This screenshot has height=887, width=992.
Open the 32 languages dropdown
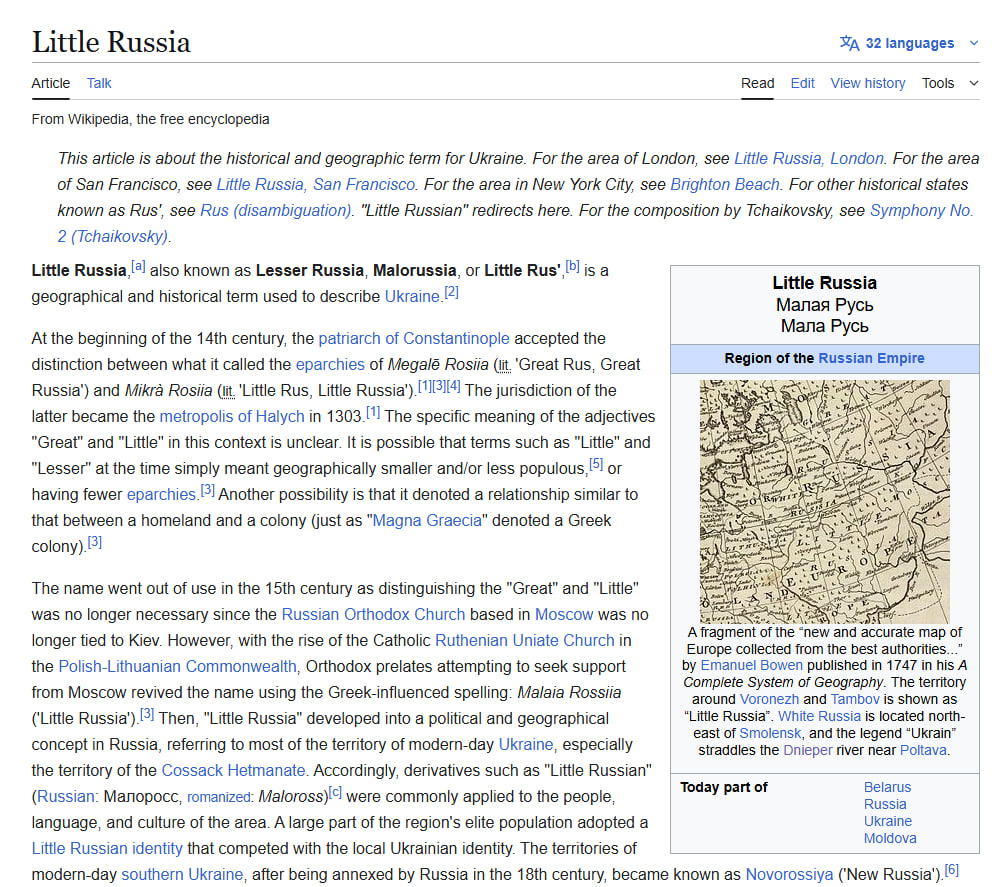point(909,43)
